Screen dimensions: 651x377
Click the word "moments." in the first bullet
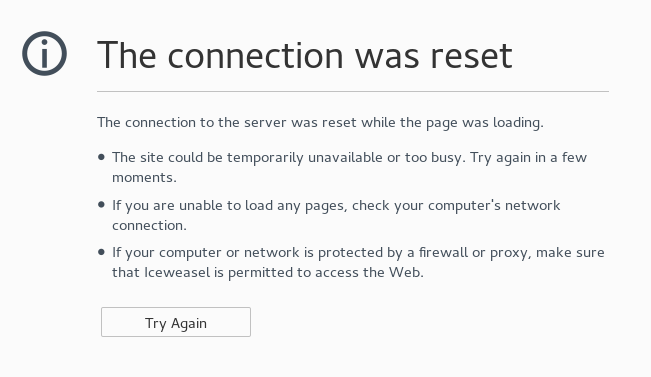(144, 178)
